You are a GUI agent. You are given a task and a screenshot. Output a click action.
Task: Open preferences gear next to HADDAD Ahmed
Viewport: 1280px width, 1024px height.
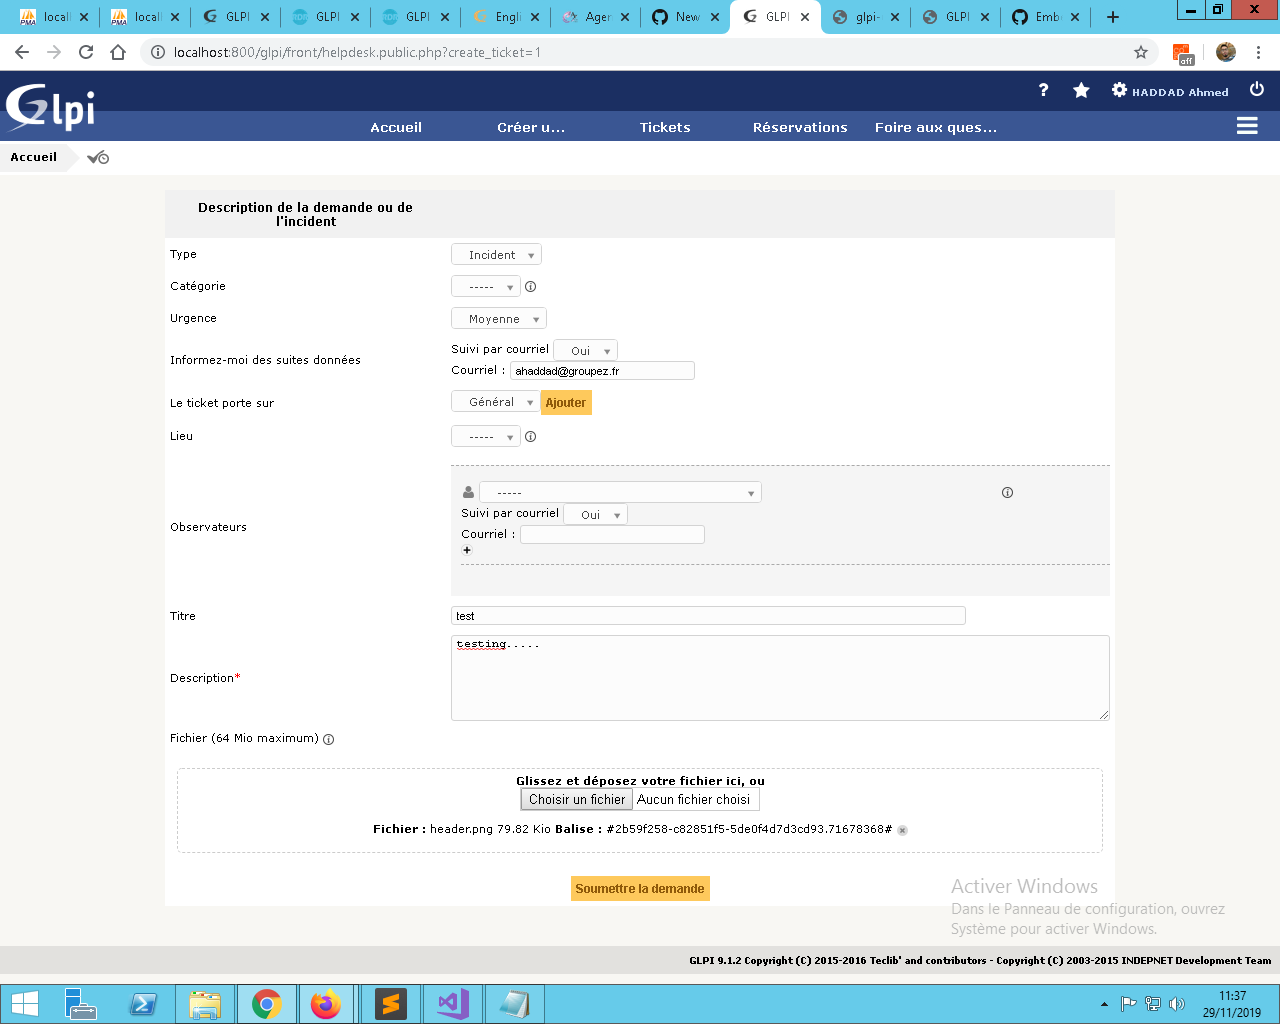(x=1119, y=90)
